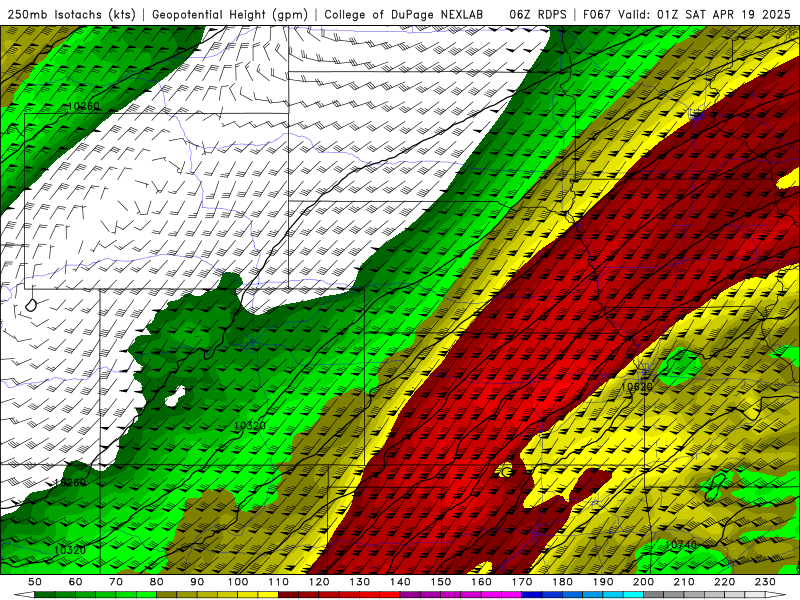The height and width of the screenshot is (600, 800).
Task: Click the "College of DuPage NEXLAB" text
Action: 403,14
